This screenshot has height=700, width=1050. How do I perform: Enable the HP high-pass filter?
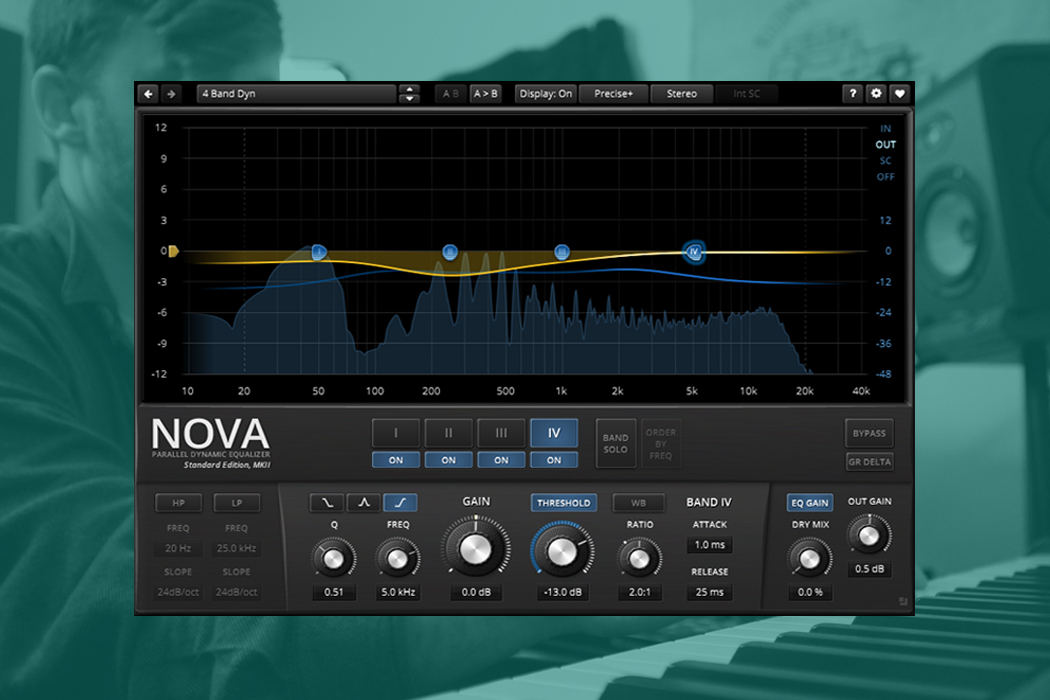pos(178,502)
